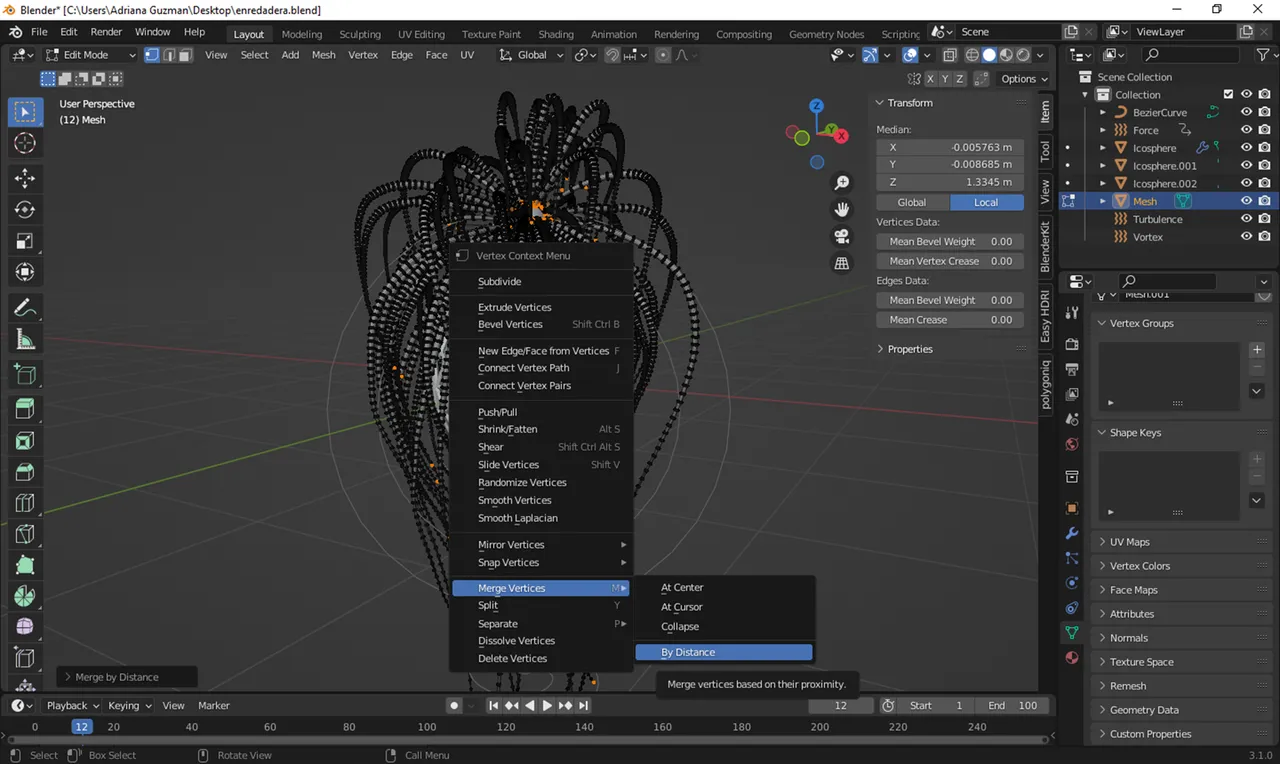Choose the Extrude Region tool
The width and height of the screenshot is (1280, 764).
tap(25, 408)
